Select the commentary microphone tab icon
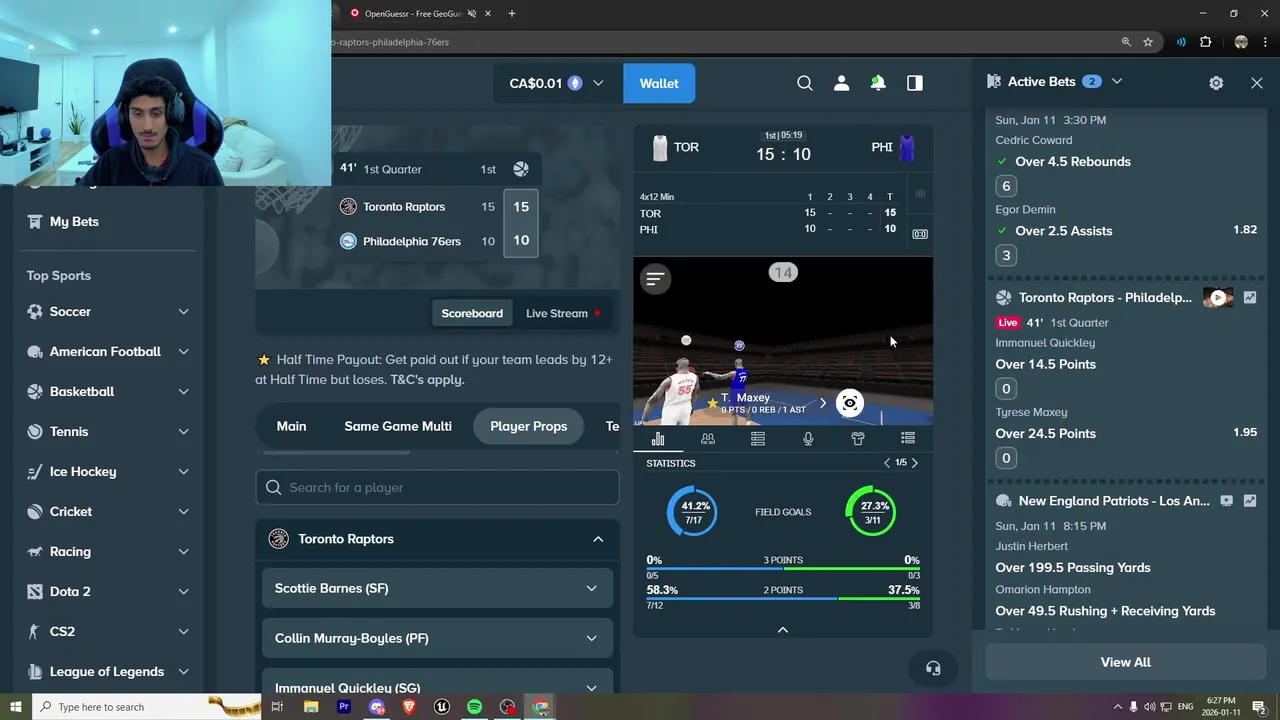The image size is (1280, 720). pos(808,438)
